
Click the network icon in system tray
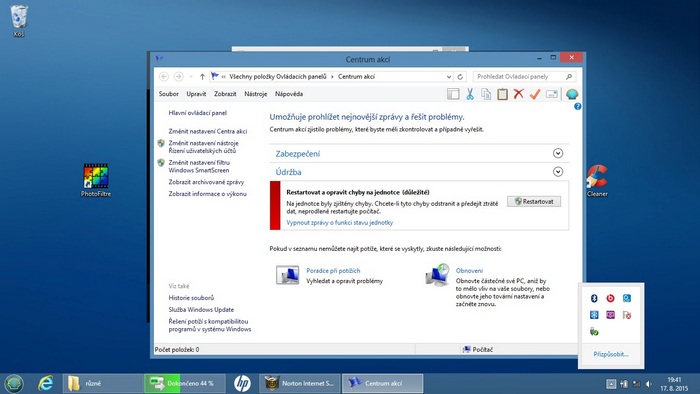[x=636, y=384]
